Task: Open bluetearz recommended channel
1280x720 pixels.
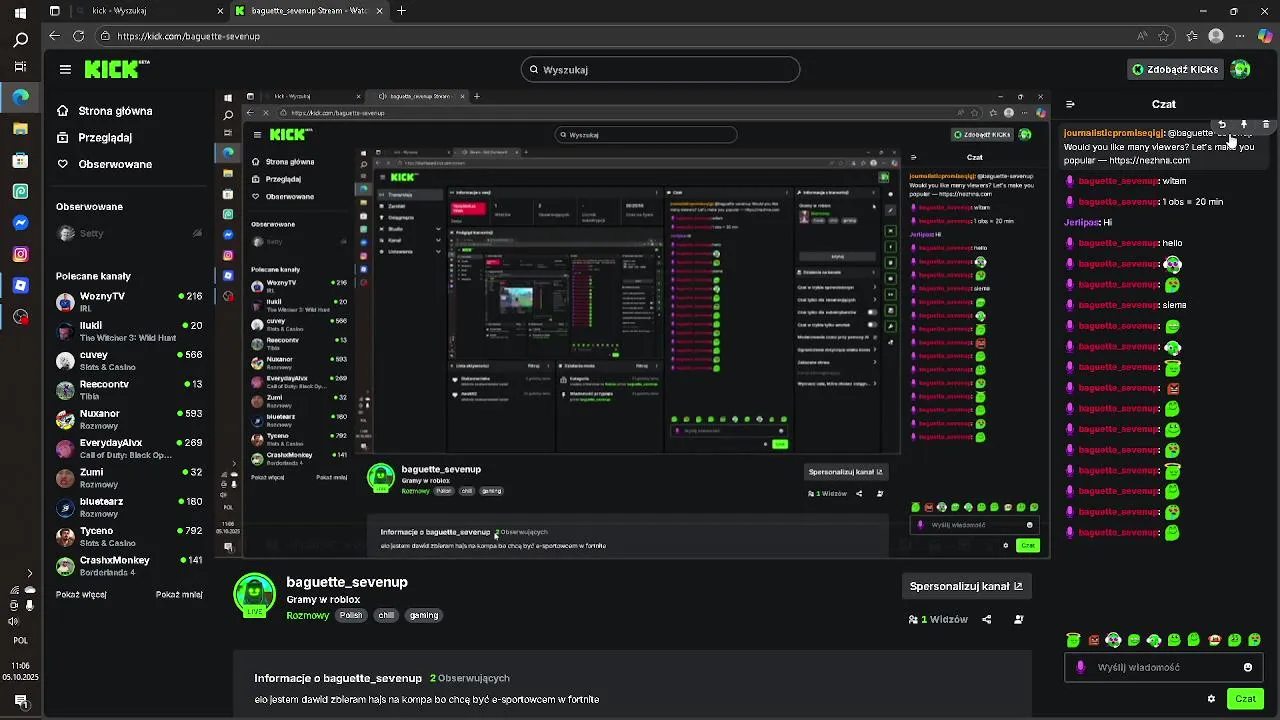Action: click(130, 507)
